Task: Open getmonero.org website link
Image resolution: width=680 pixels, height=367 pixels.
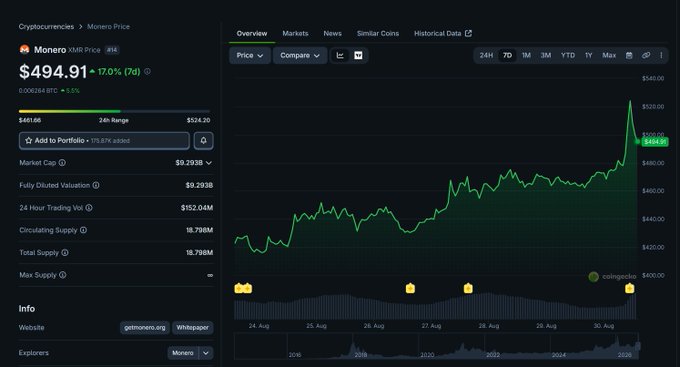Action: click(x=145, y=328)
